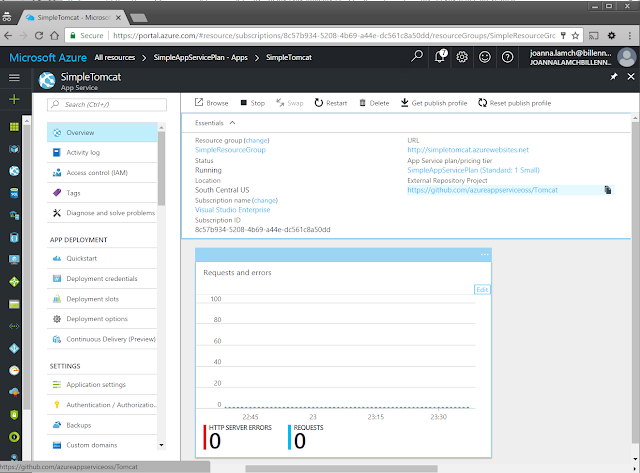This screenshot has height=473, width=640.
Task: Open the Chrome three-dot menu
Action: tap(630, 36)
